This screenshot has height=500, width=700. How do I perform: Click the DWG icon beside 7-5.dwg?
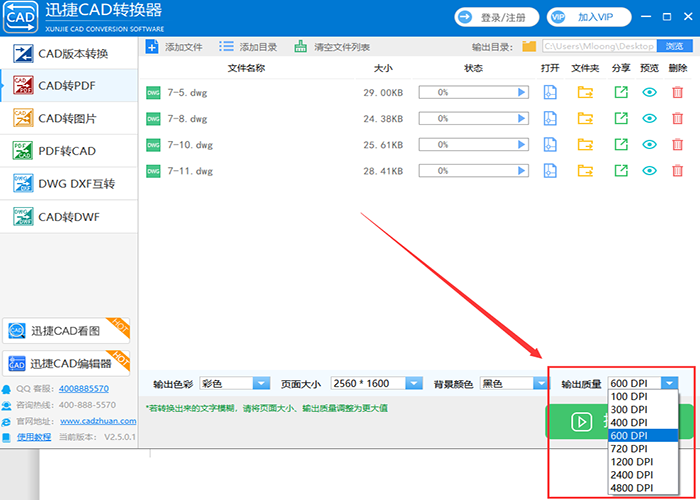pyautogui.click(x=153, y=93)
